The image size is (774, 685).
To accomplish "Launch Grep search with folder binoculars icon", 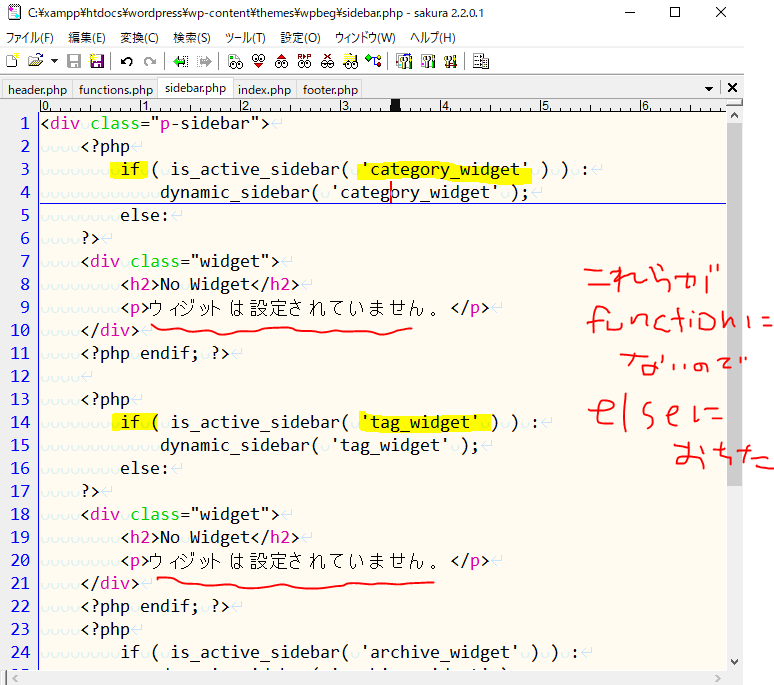I will coord(350,61).
